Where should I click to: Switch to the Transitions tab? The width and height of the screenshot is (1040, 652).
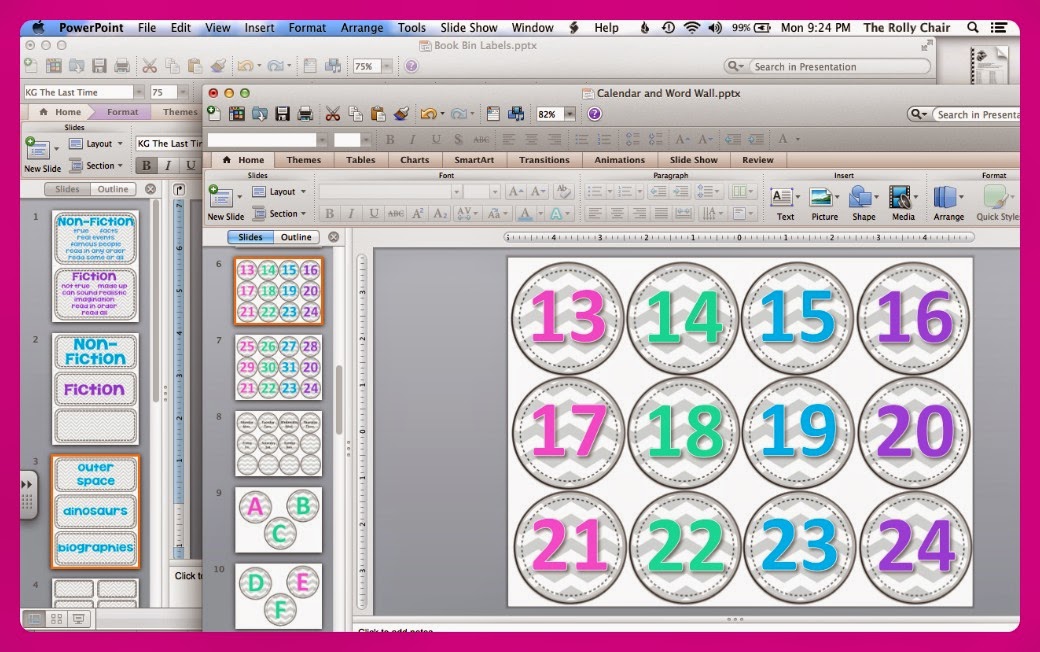544,160
